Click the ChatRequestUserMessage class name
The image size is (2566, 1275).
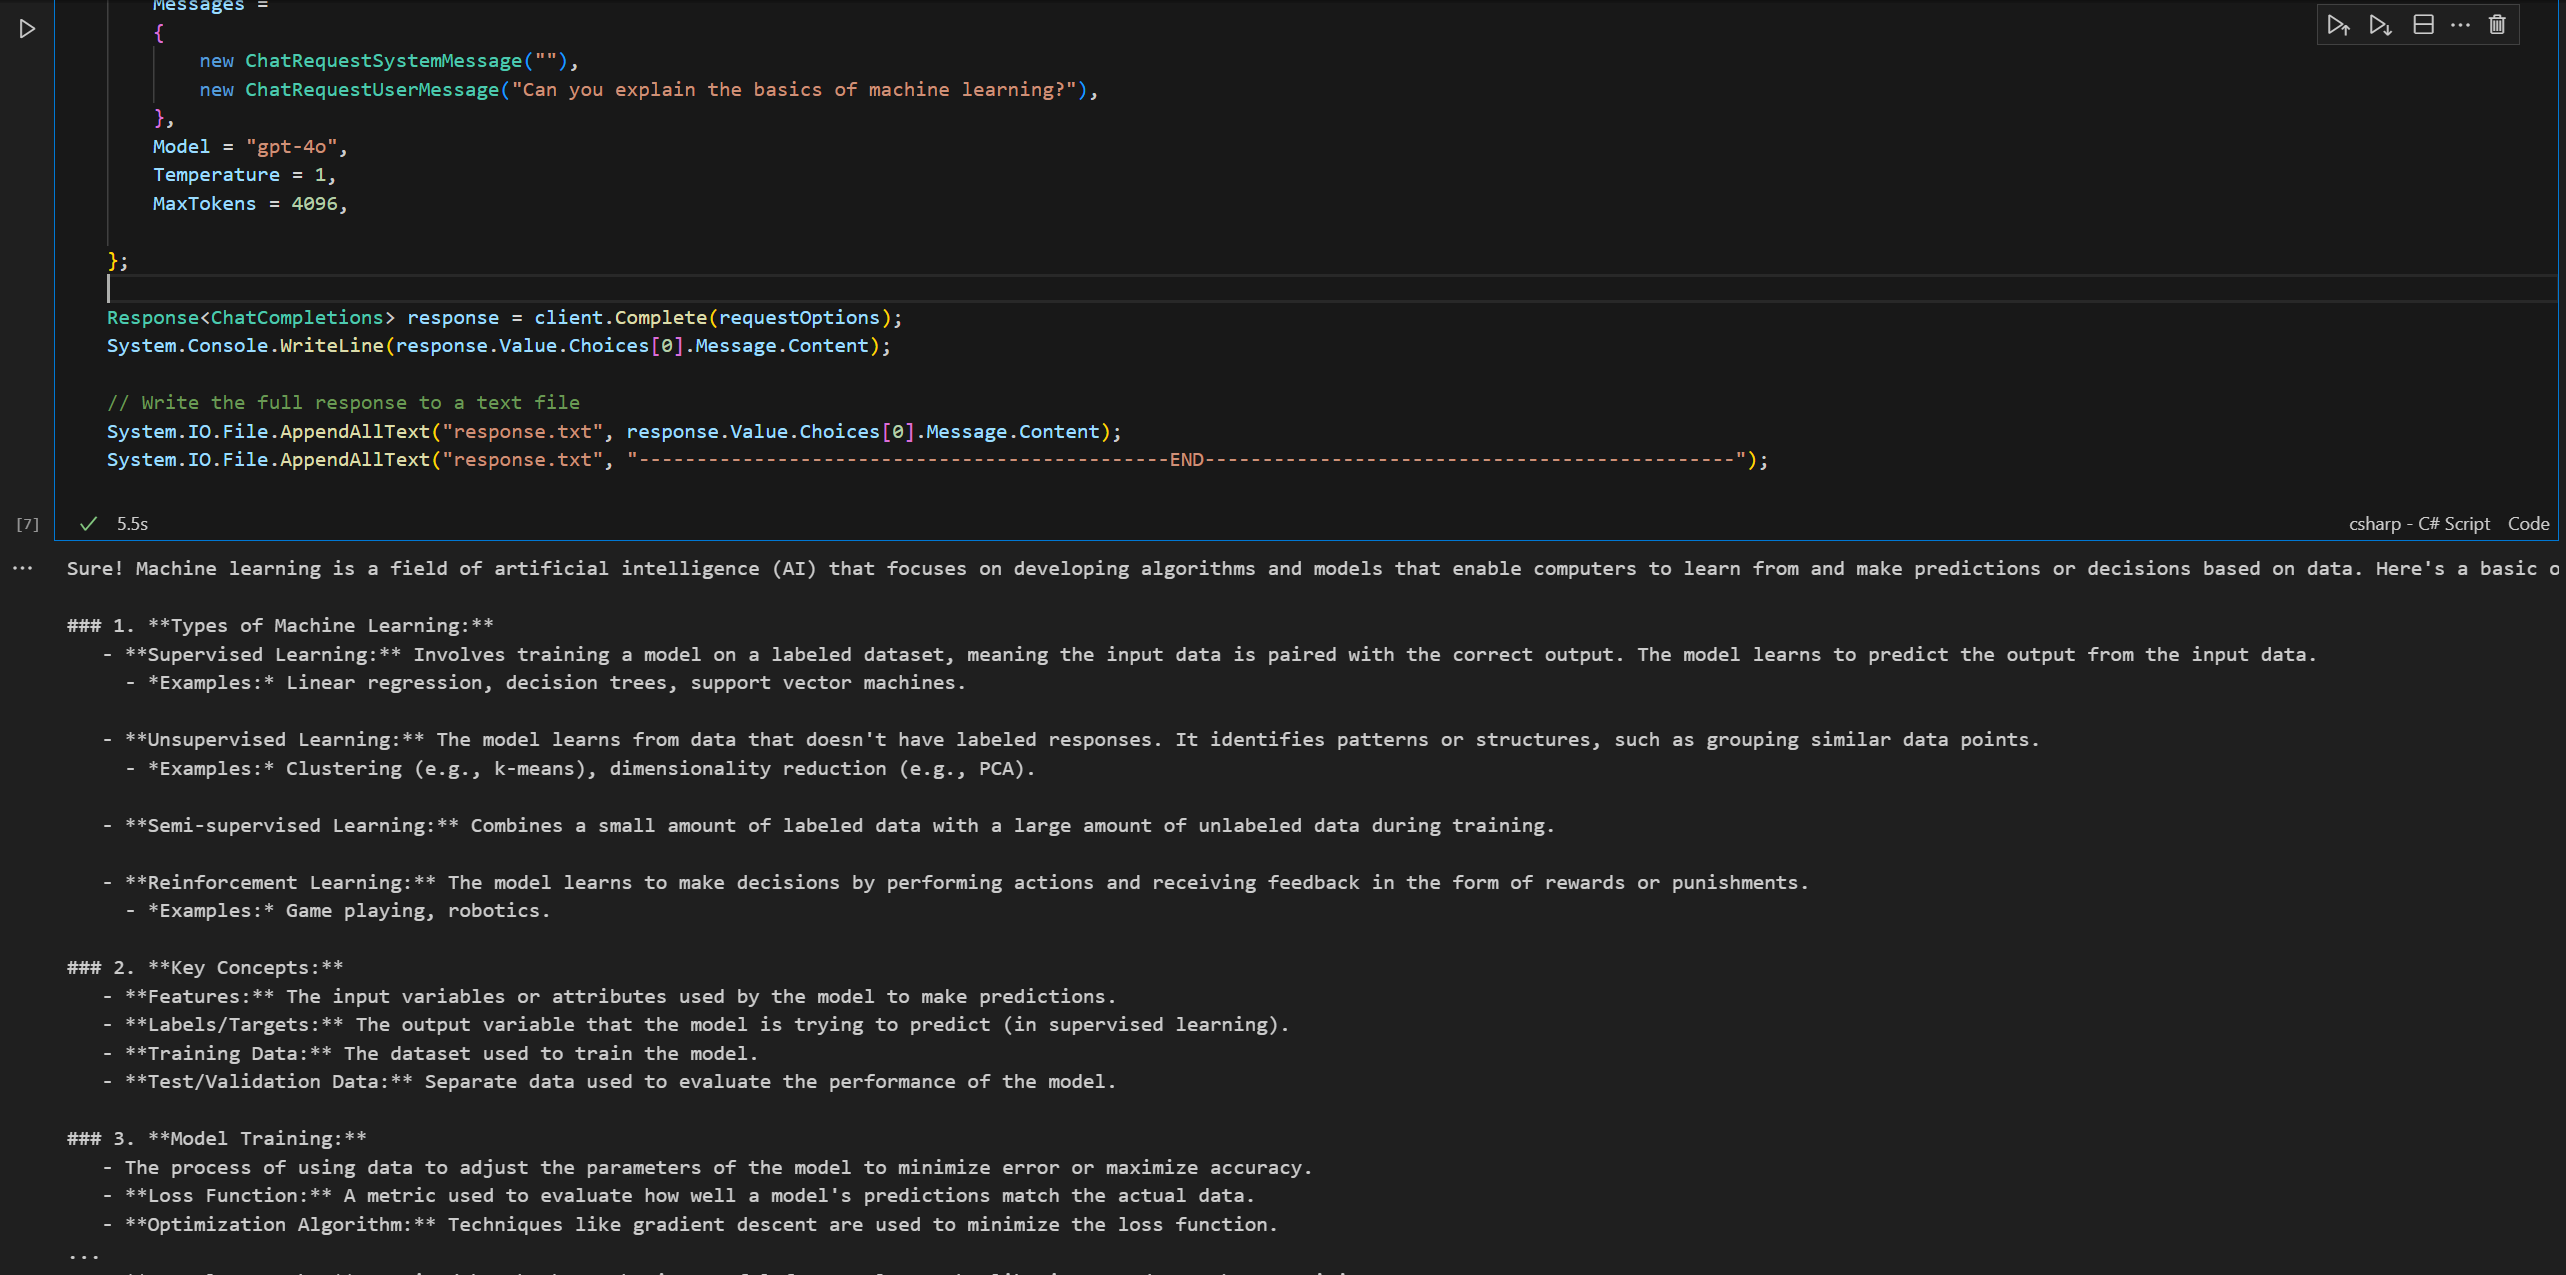(372, 90)
